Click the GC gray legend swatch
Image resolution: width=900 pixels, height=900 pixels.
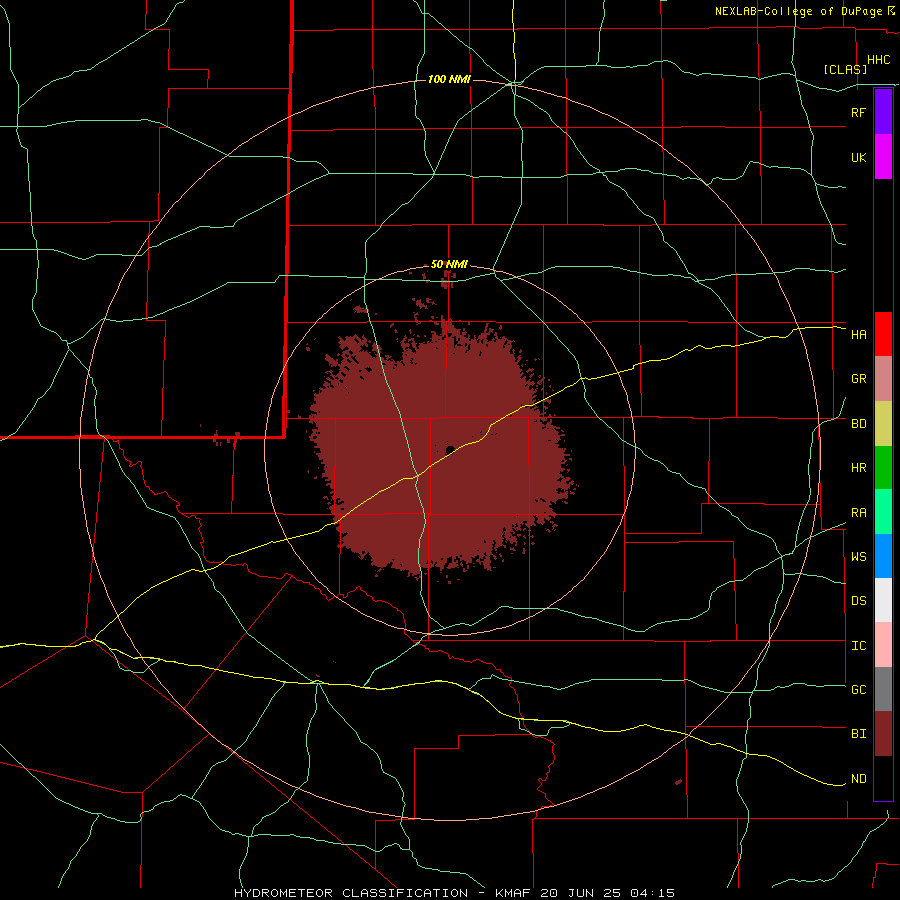pyautogui.click(x=883, y=689)
